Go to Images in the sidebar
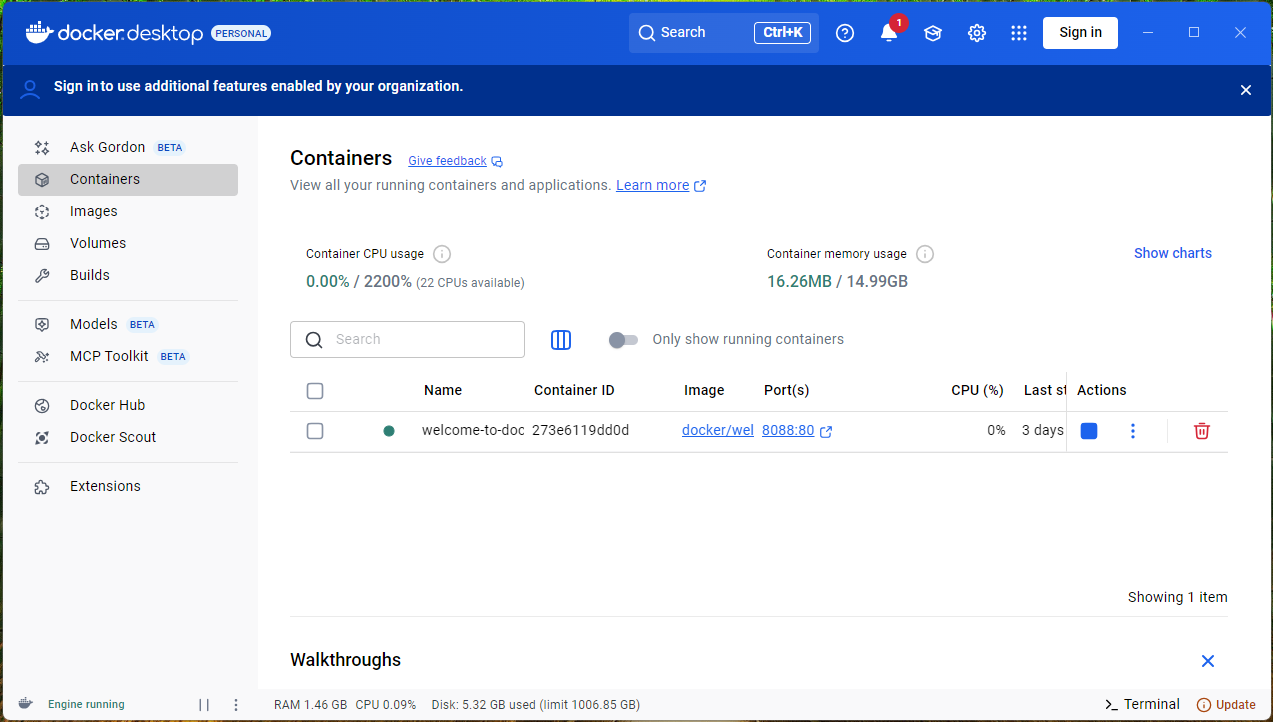Viewport: 1273px width, 722px height. [94, 211]
